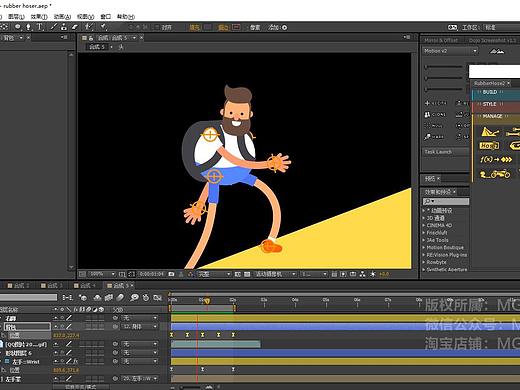Open the comp mini-flowchart icon in timeline
Image resolution: width=520 pixels, height=390 pixels.
pos(67,297)
